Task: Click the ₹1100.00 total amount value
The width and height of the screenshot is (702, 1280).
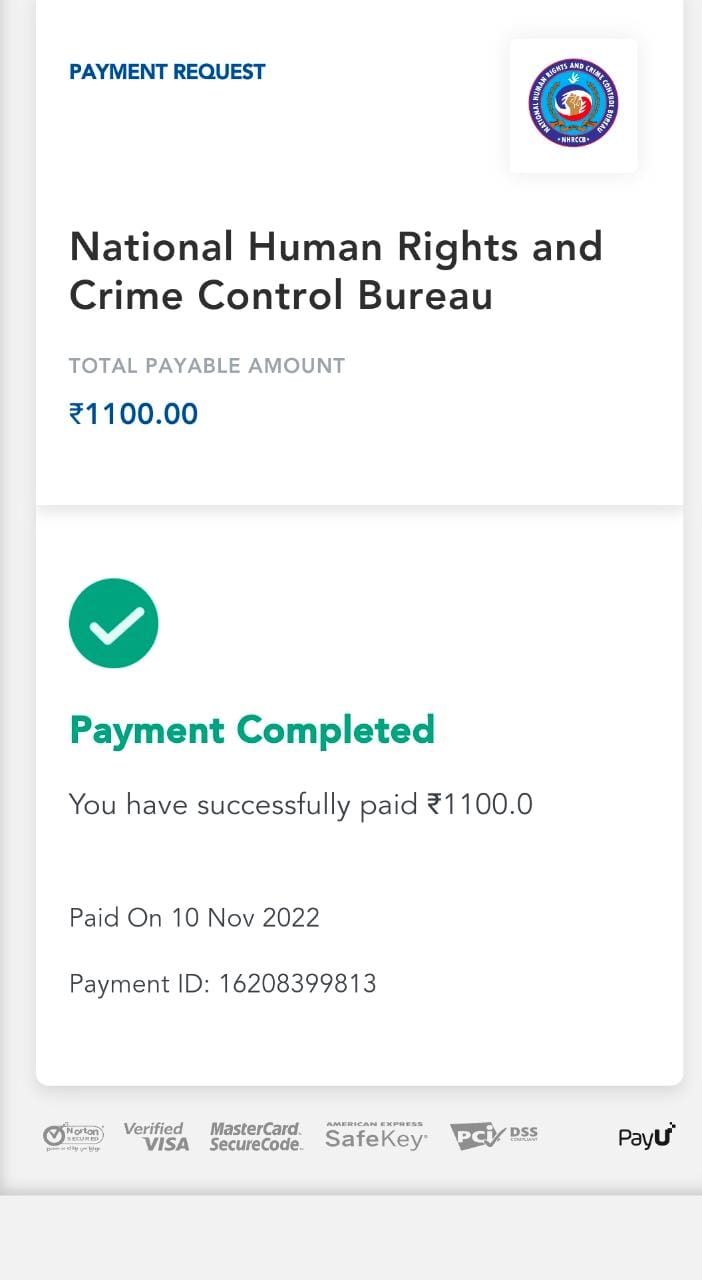Action: point(133,414)
